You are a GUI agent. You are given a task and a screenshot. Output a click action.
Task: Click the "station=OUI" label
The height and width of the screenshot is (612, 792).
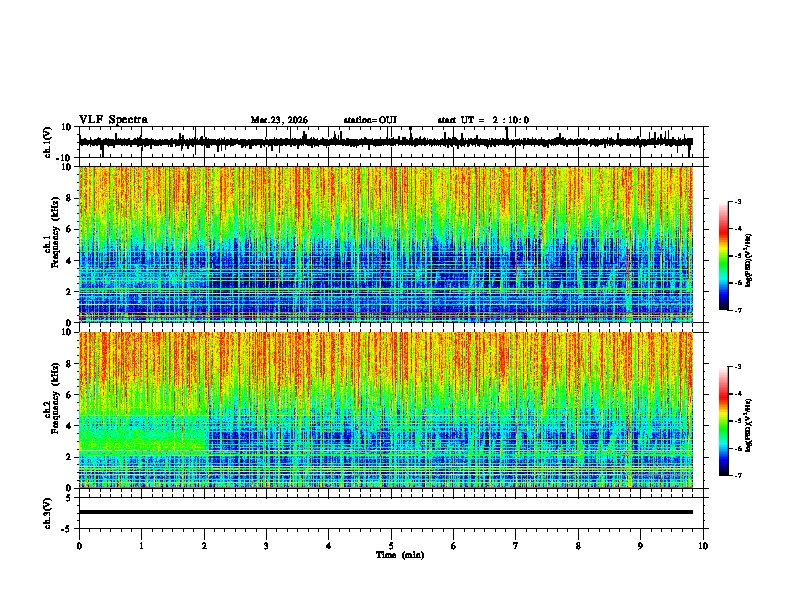coord(370,120)
